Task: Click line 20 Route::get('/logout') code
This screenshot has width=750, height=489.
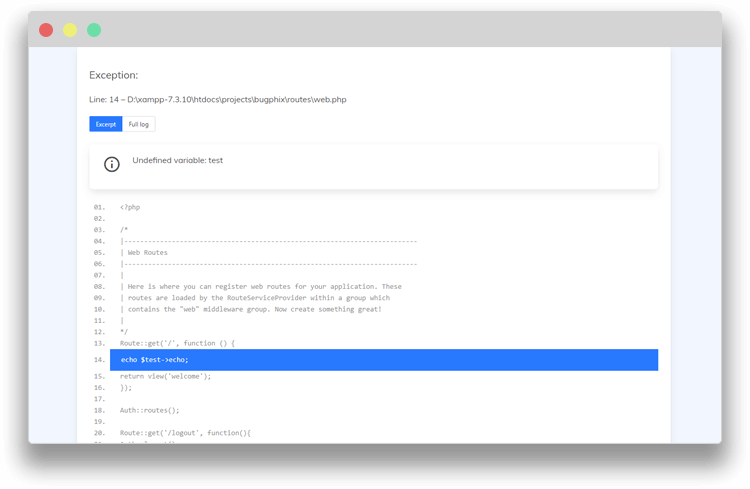Action: pyautogui.click(x=185, y=433)
